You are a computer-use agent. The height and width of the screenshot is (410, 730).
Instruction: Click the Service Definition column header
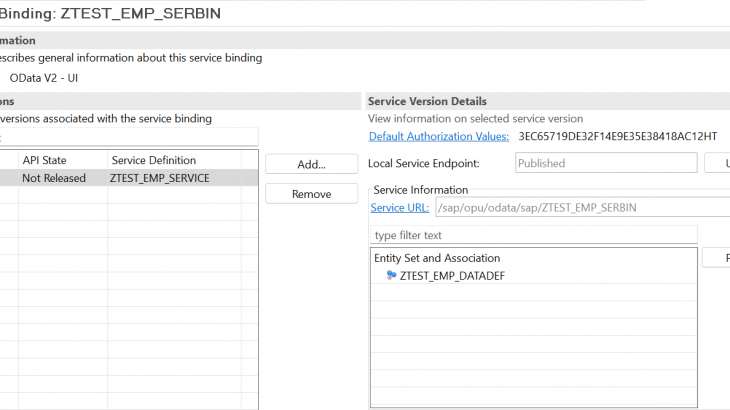tap(173, 160)
